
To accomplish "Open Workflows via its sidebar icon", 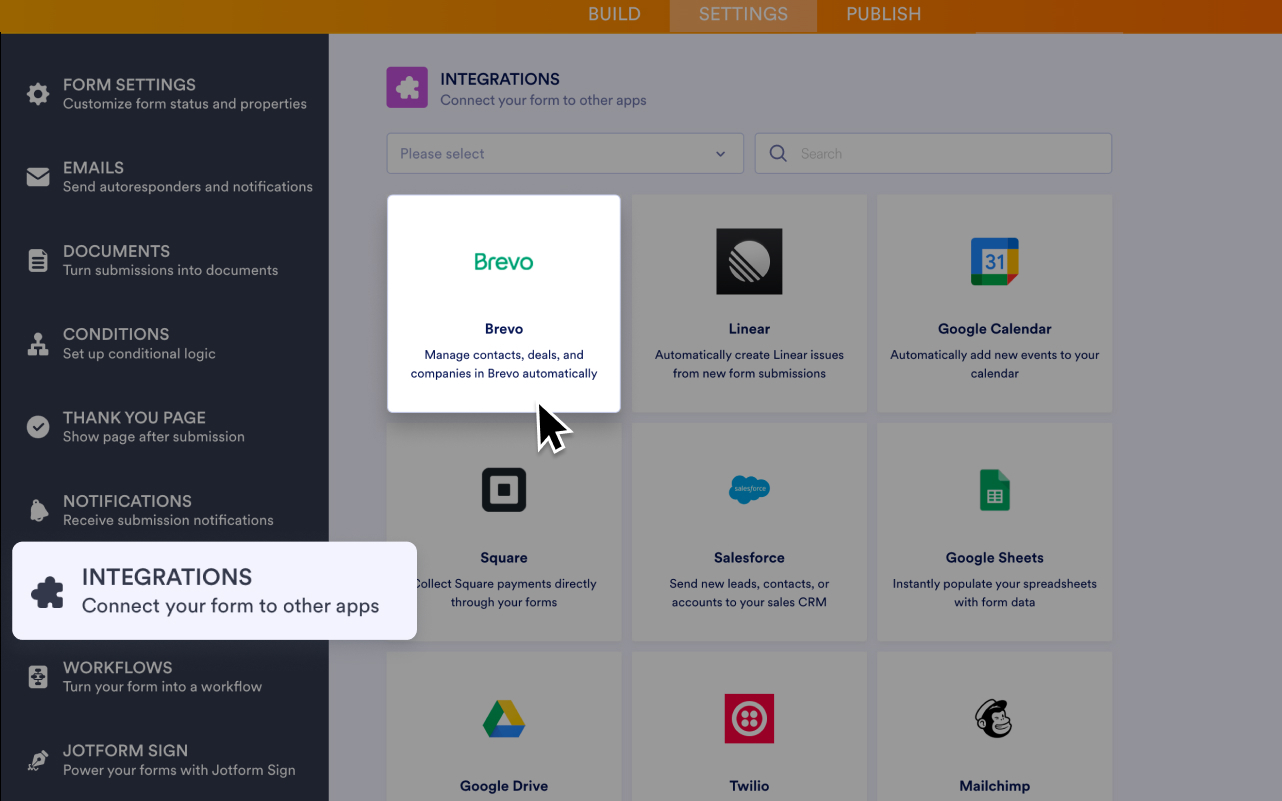I will (37, 676).
